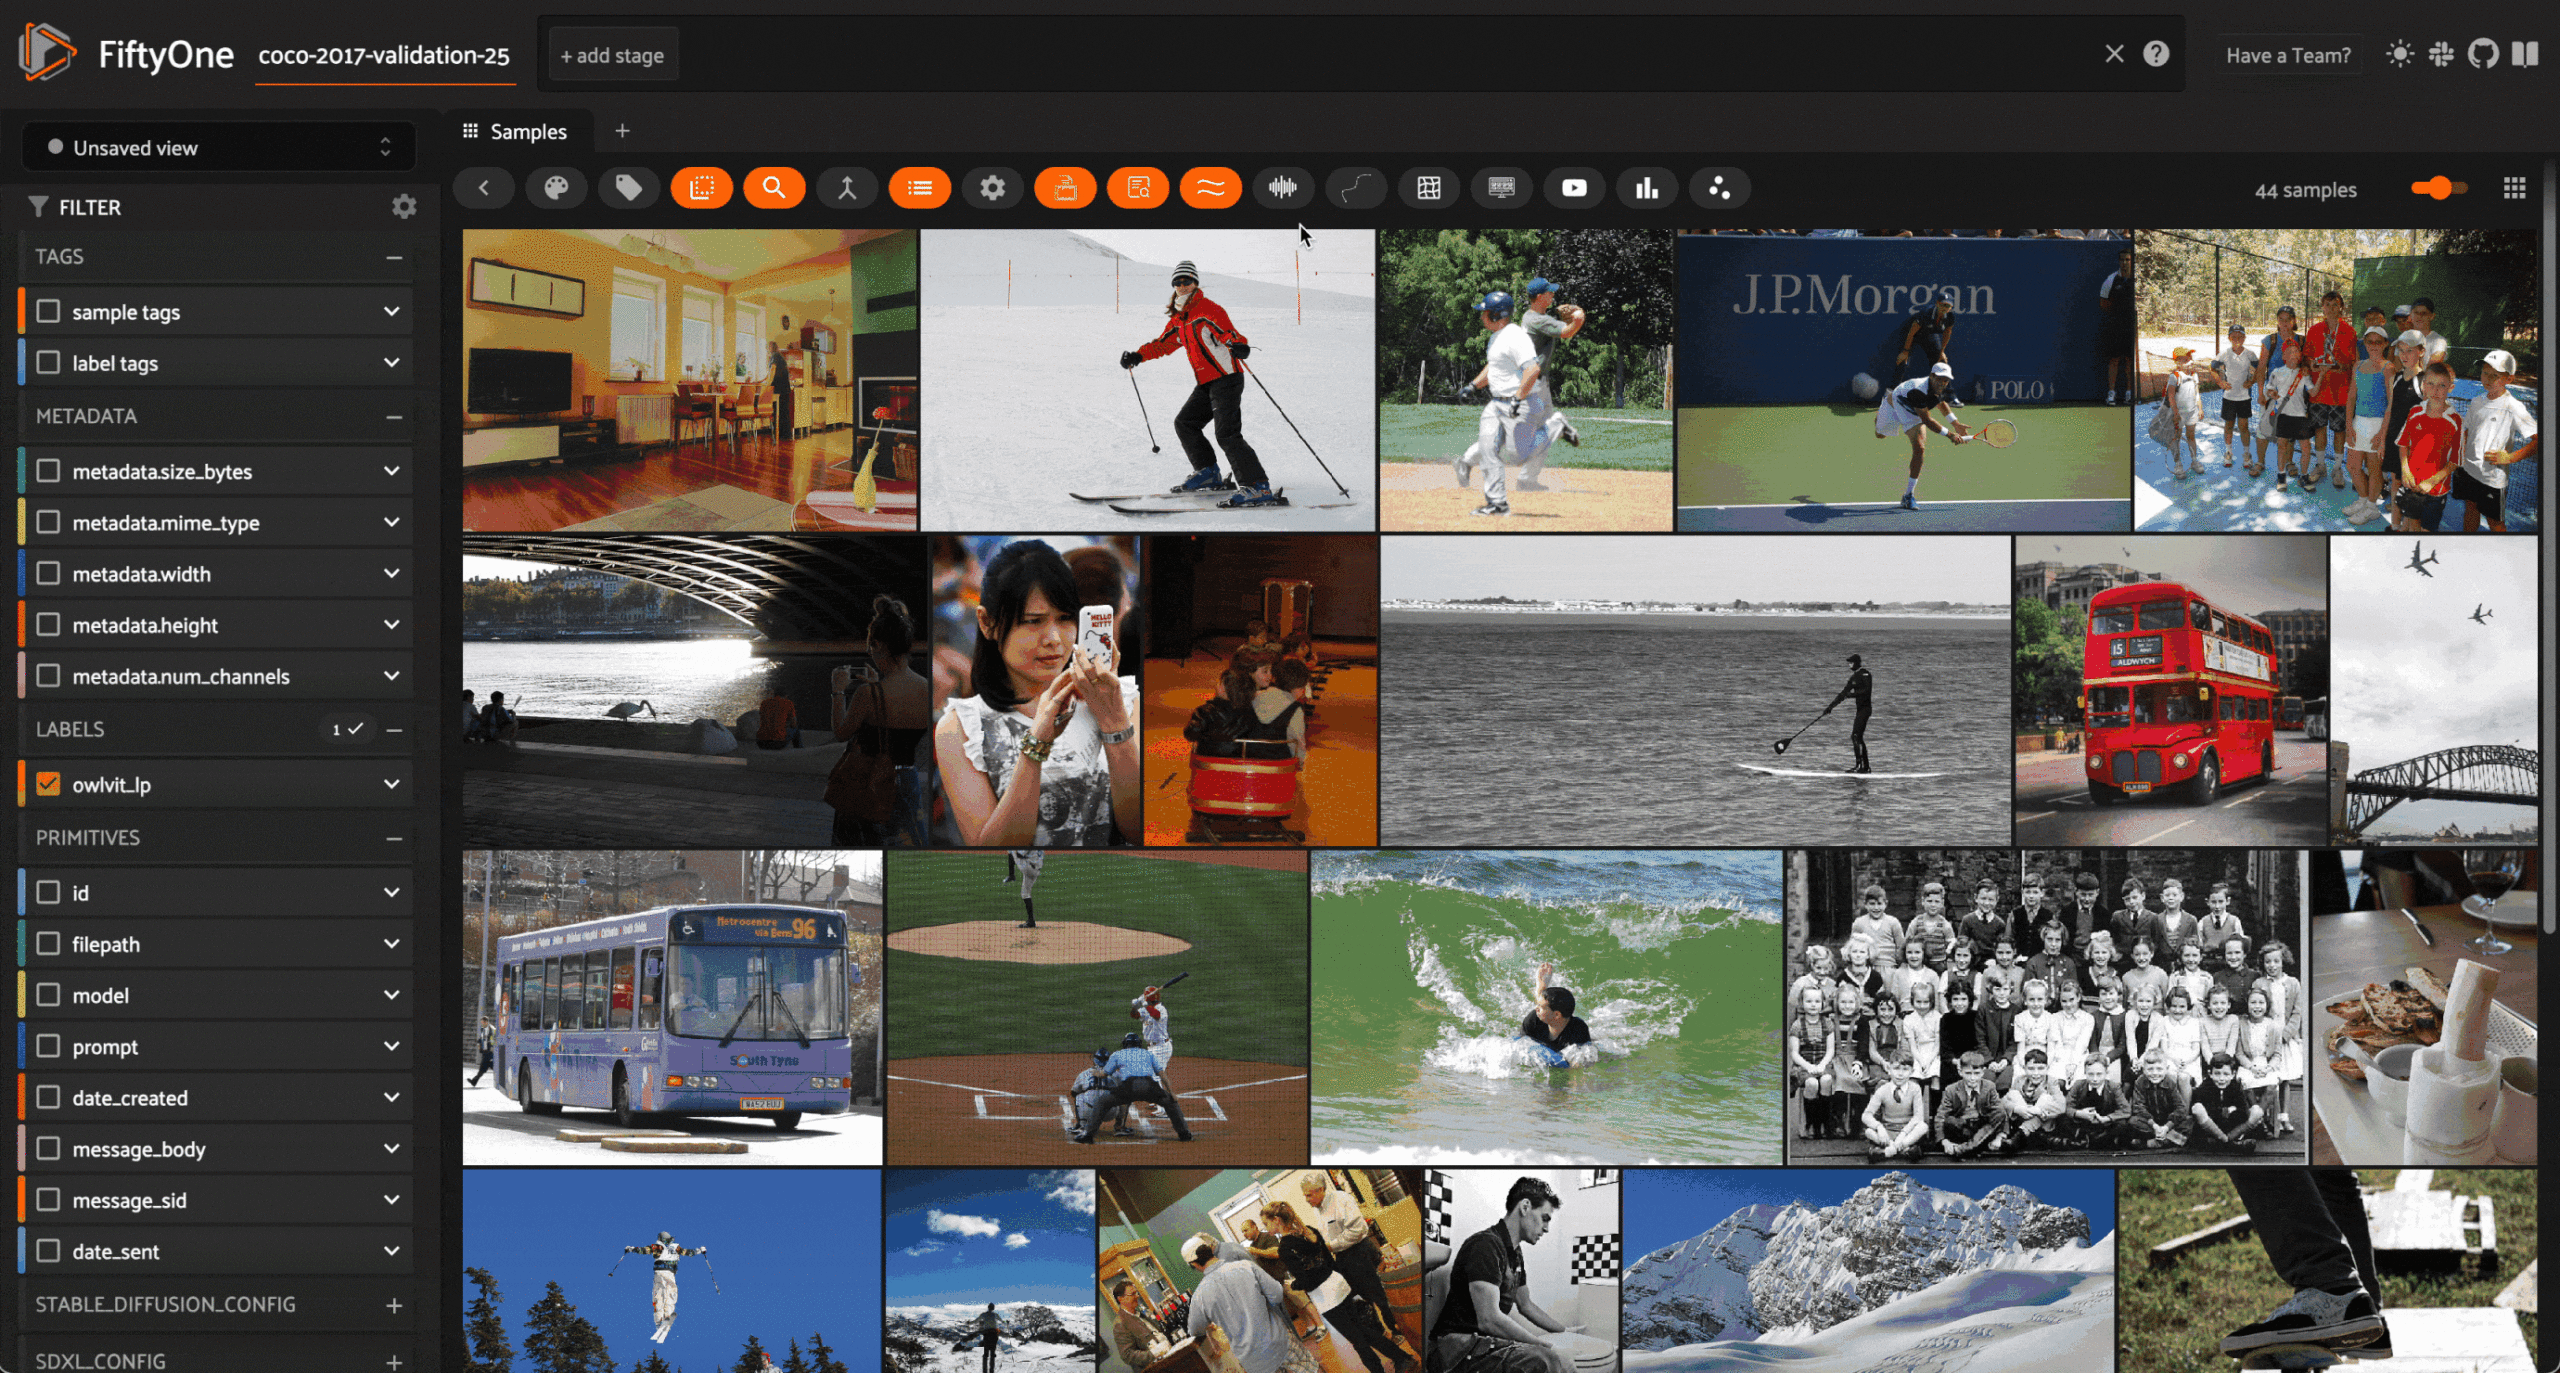Click the filter sidebar settings gear
Image resolution: width=2560 pixels, height=1373 pixels.
click(x=404, y=207)
